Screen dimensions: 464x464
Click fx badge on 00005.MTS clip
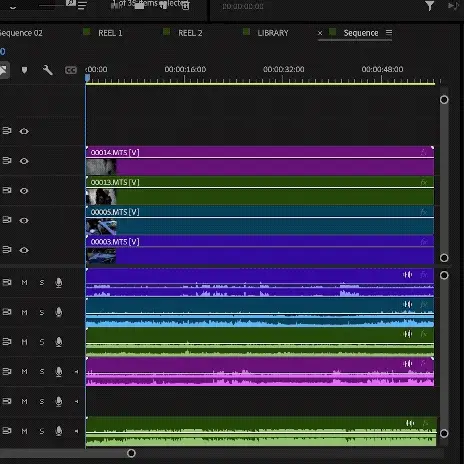coord(424,212)
